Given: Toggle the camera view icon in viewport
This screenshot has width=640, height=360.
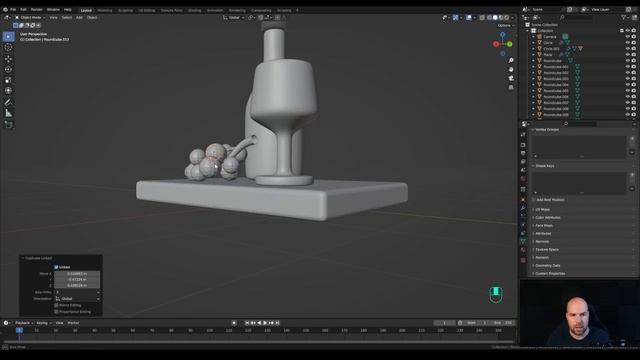Looking at the screenshot, I should click(511, 78).
